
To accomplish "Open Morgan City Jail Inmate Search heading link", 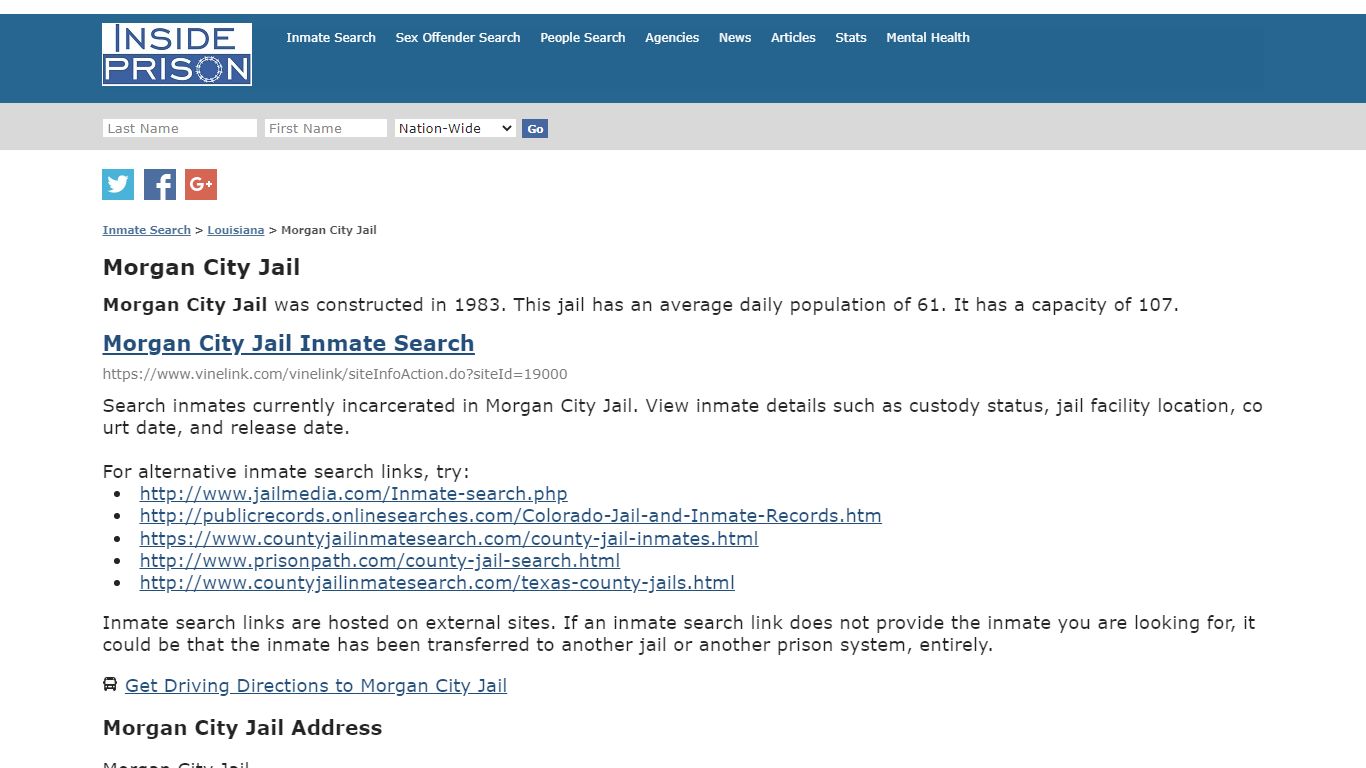I will (x=288, y=343).
